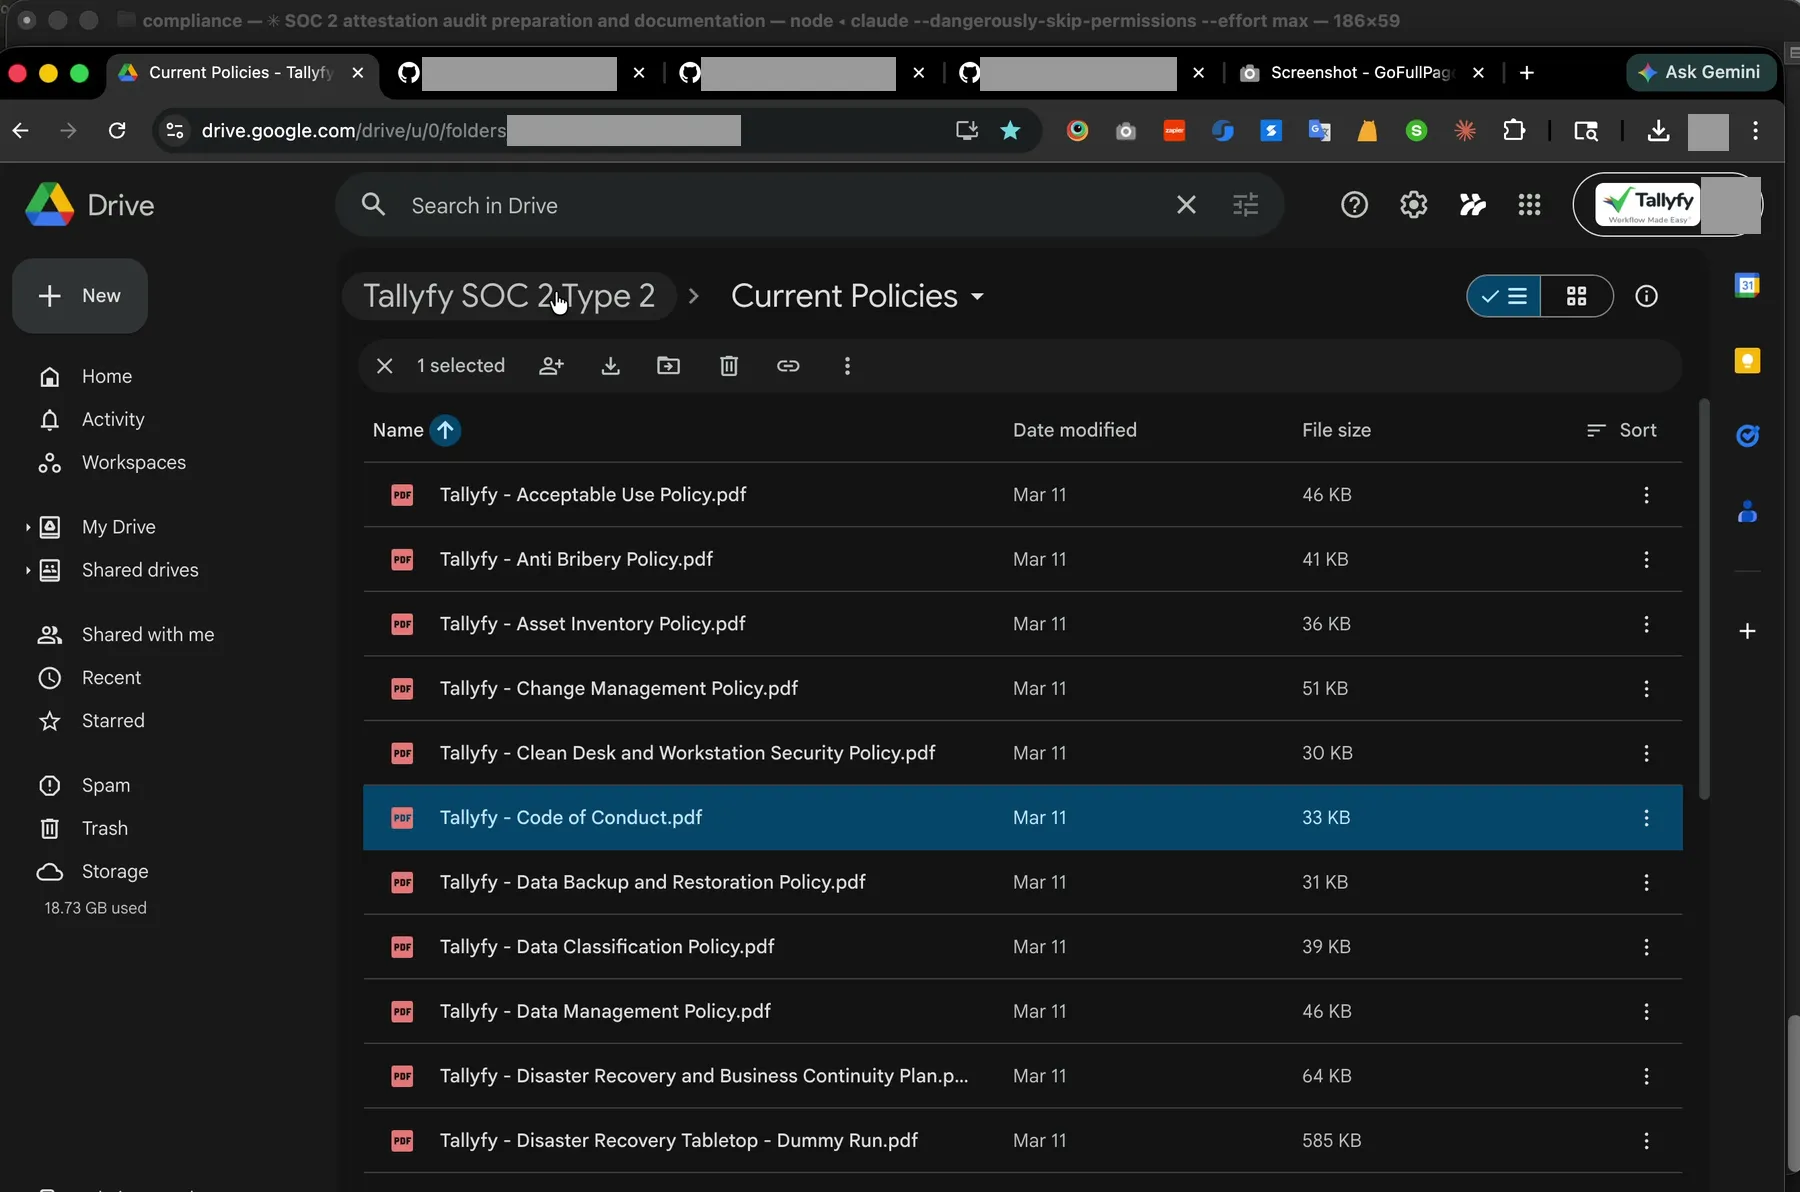Open more actions for Anti Bribery Policy.pdf
This screenshot has width=1800, height=1192.
pos(1646,560)
